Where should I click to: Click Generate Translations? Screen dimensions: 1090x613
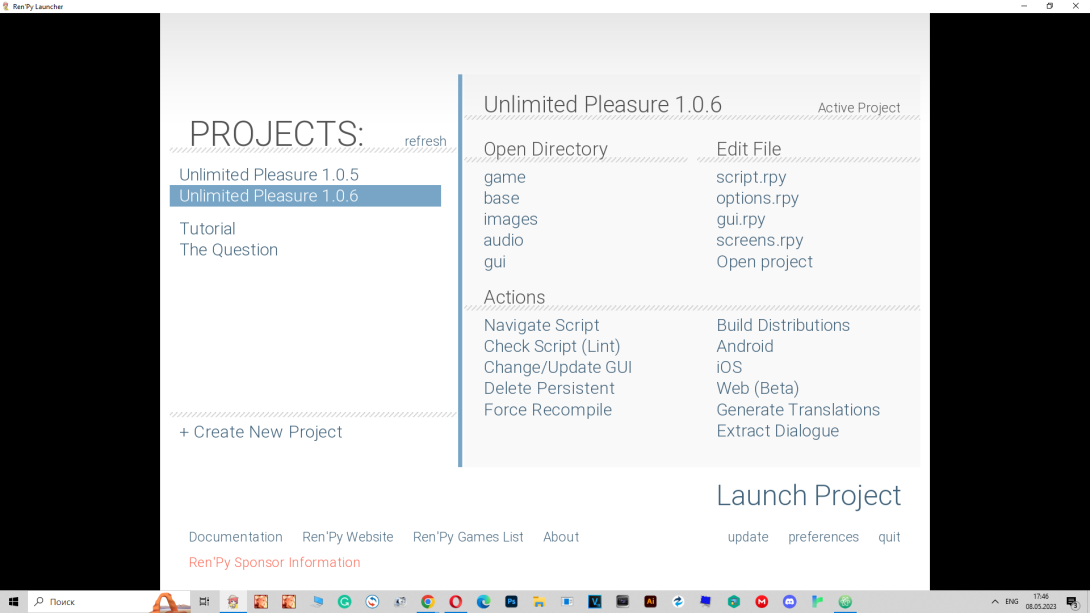click(798, 409)
